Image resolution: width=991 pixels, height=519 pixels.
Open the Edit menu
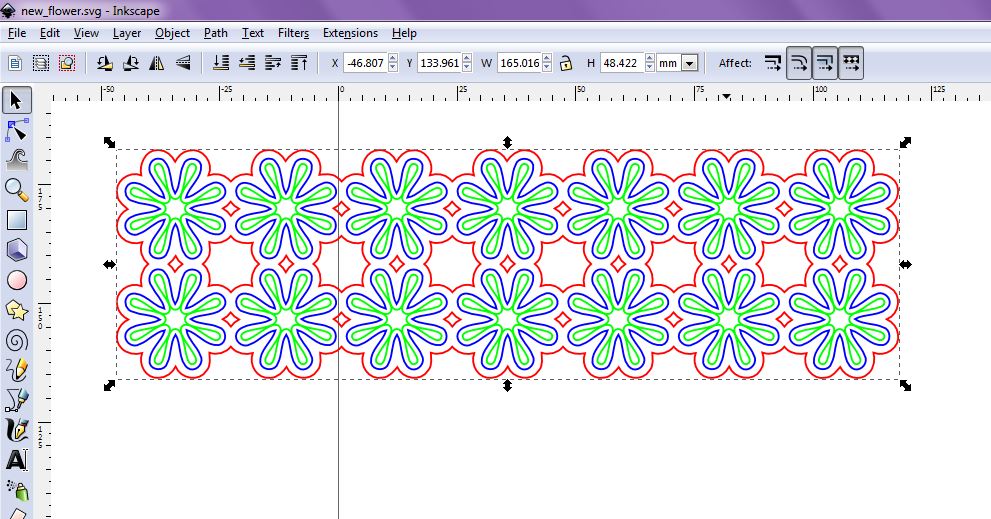(x=50, y=33)
